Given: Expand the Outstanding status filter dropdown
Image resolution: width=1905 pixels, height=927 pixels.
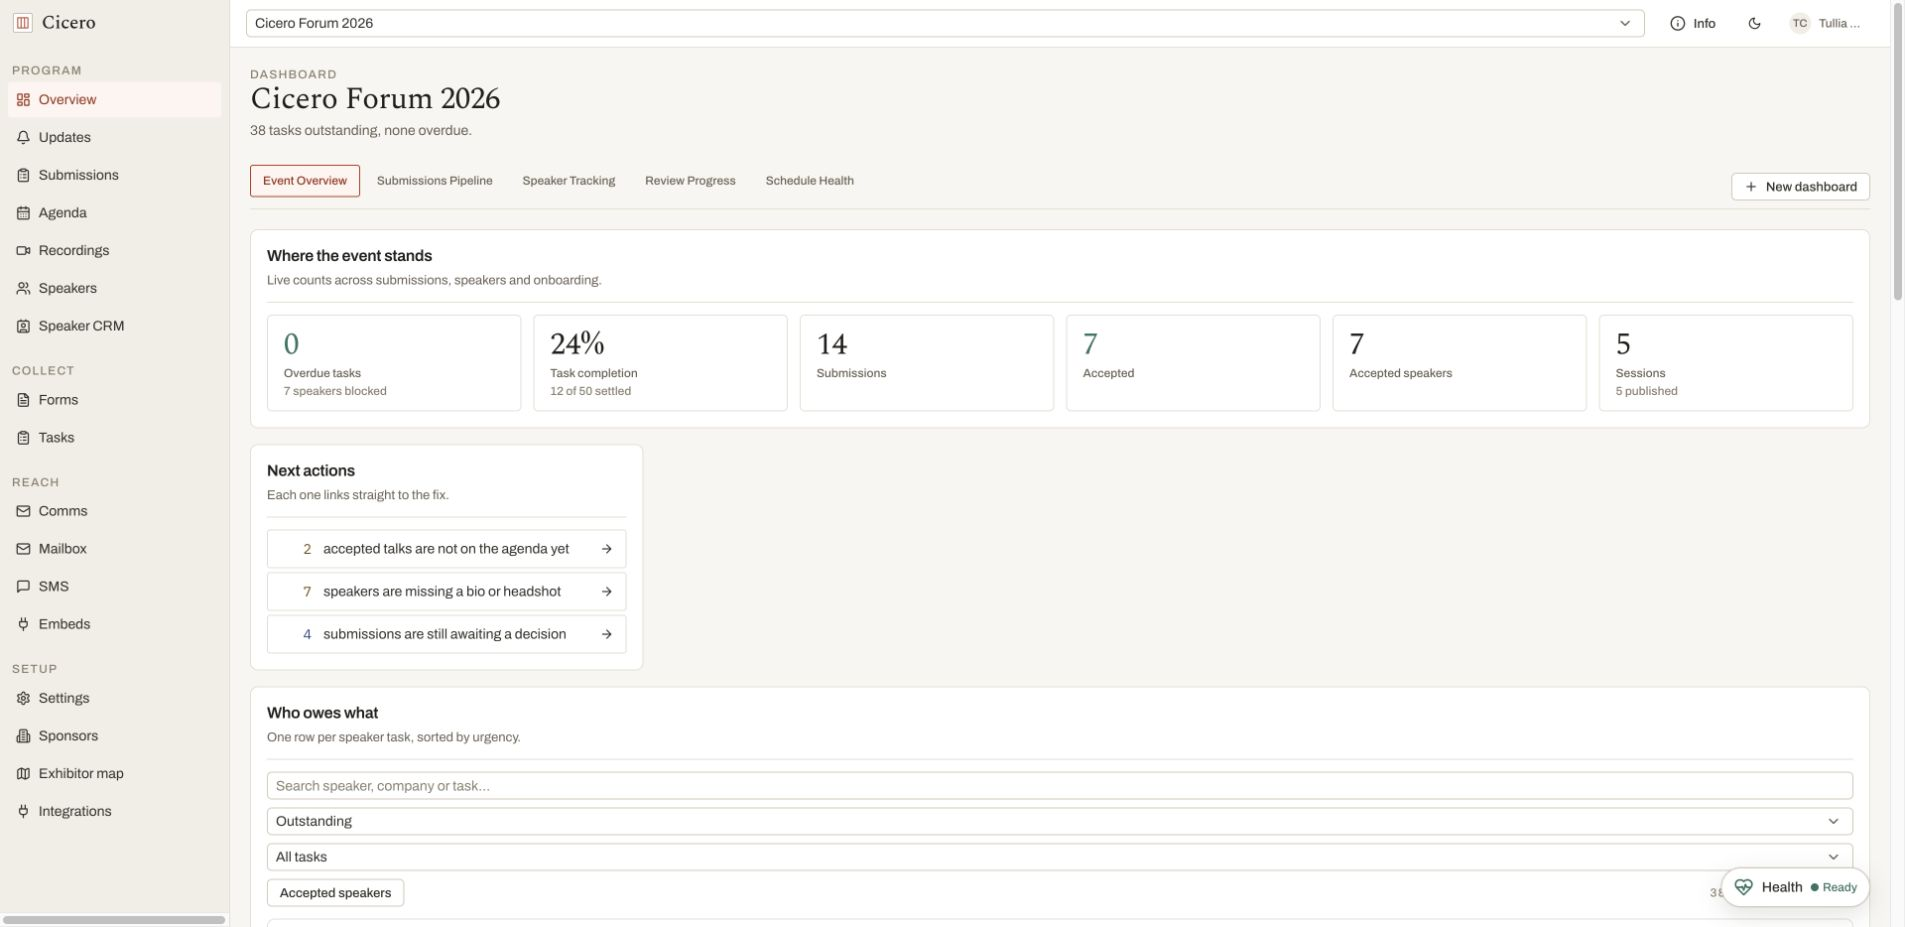Looking at the screenshot, I should click(x=1059, y=821).
